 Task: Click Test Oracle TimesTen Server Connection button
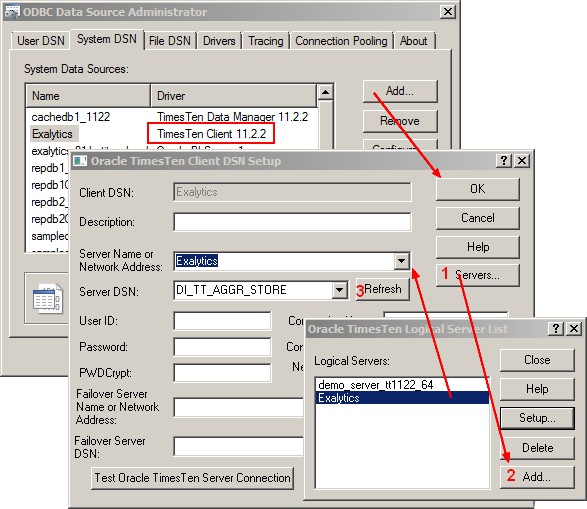[x=192, y=478]
